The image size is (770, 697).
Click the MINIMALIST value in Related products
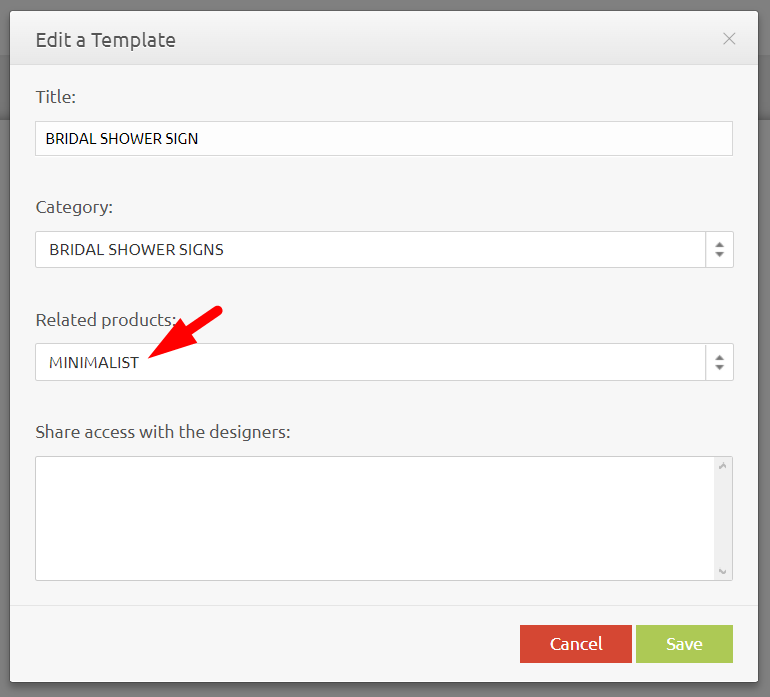[94, 363]
